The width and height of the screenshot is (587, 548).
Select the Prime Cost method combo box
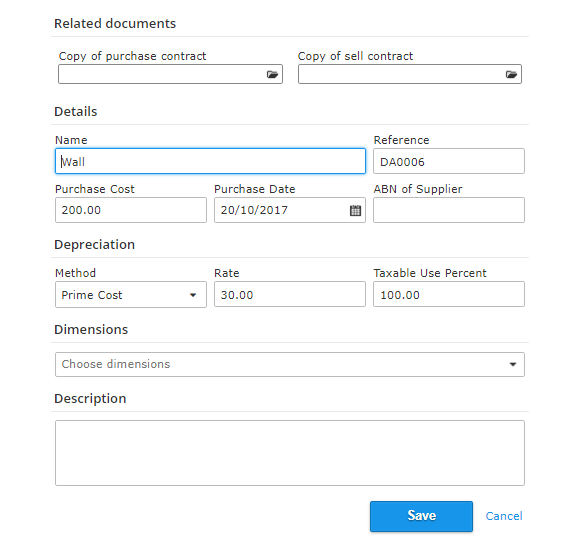click(x=131, y=295)
